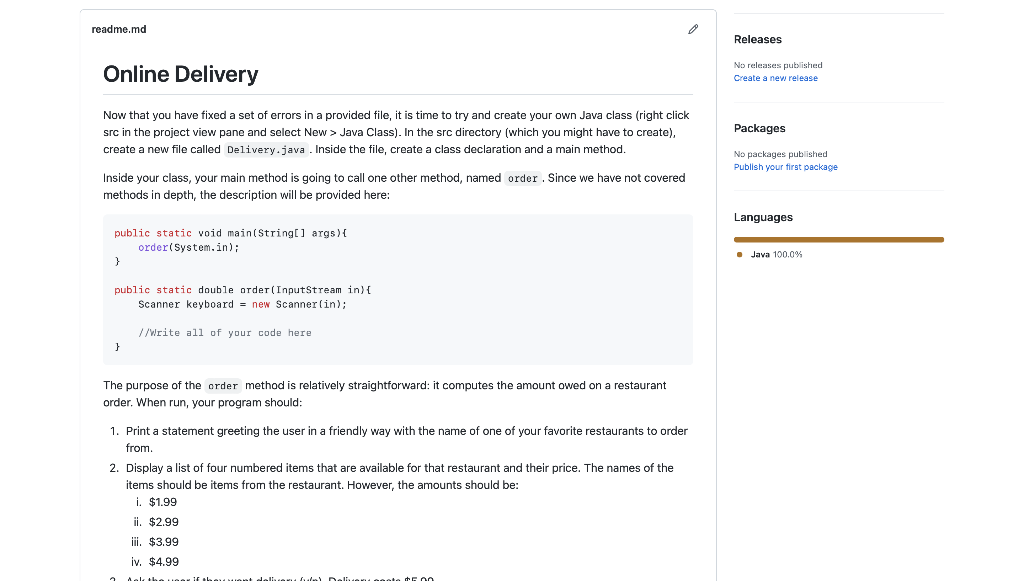Screen dimensions: 1024x581
Task: Click the Java language progress bar
Action: (839, 240)
